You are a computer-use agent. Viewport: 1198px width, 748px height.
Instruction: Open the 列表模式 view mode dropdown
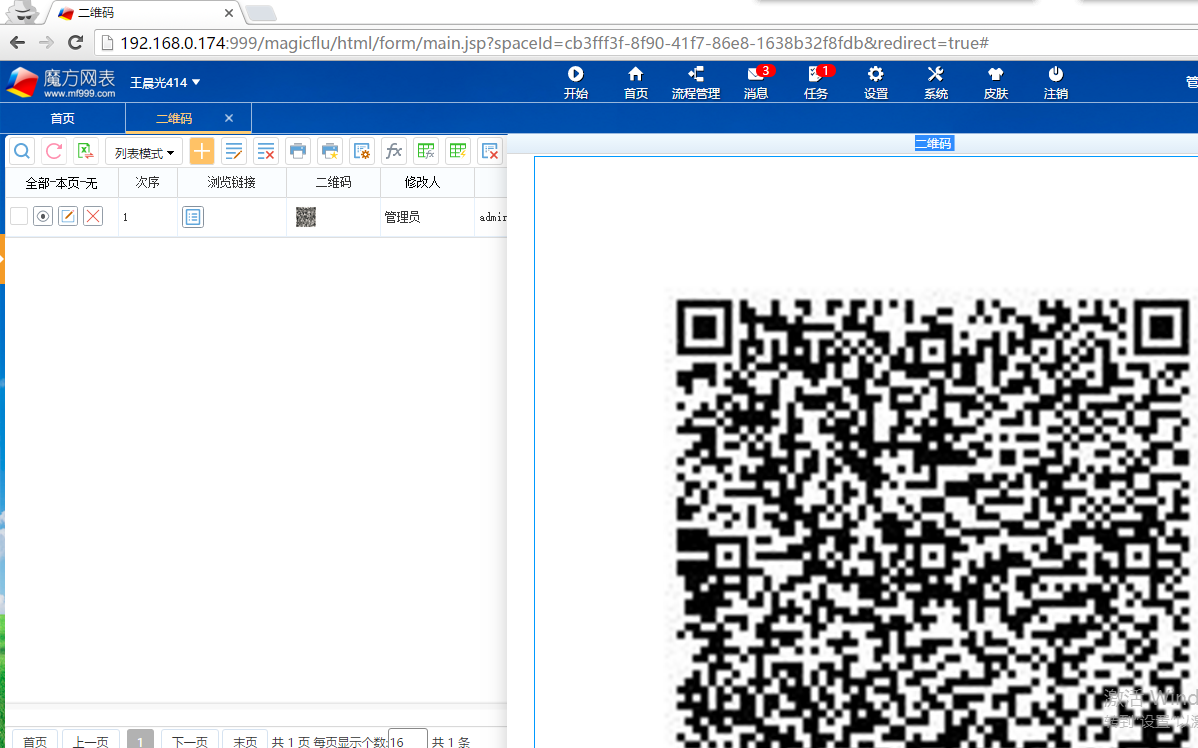click(144, 152)
